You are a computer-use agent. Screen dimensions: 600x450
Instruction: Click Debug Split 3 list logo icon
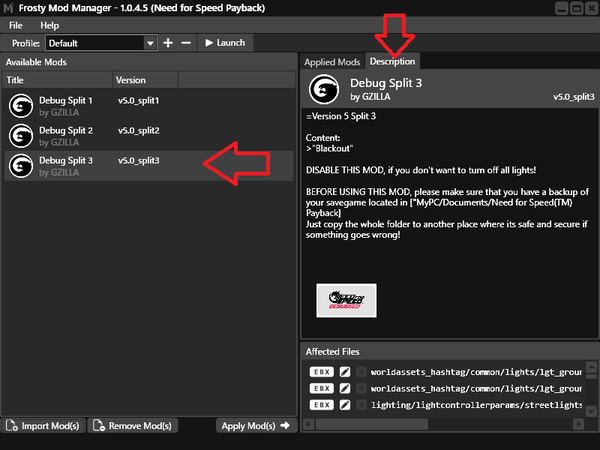click(21, 166)
